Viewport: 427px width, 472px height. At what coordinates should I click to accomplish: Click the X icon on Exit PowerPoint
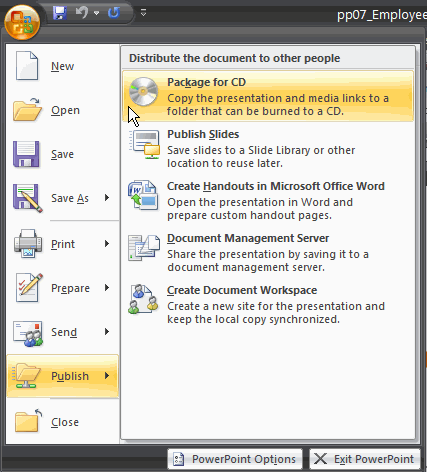point(320,459)
